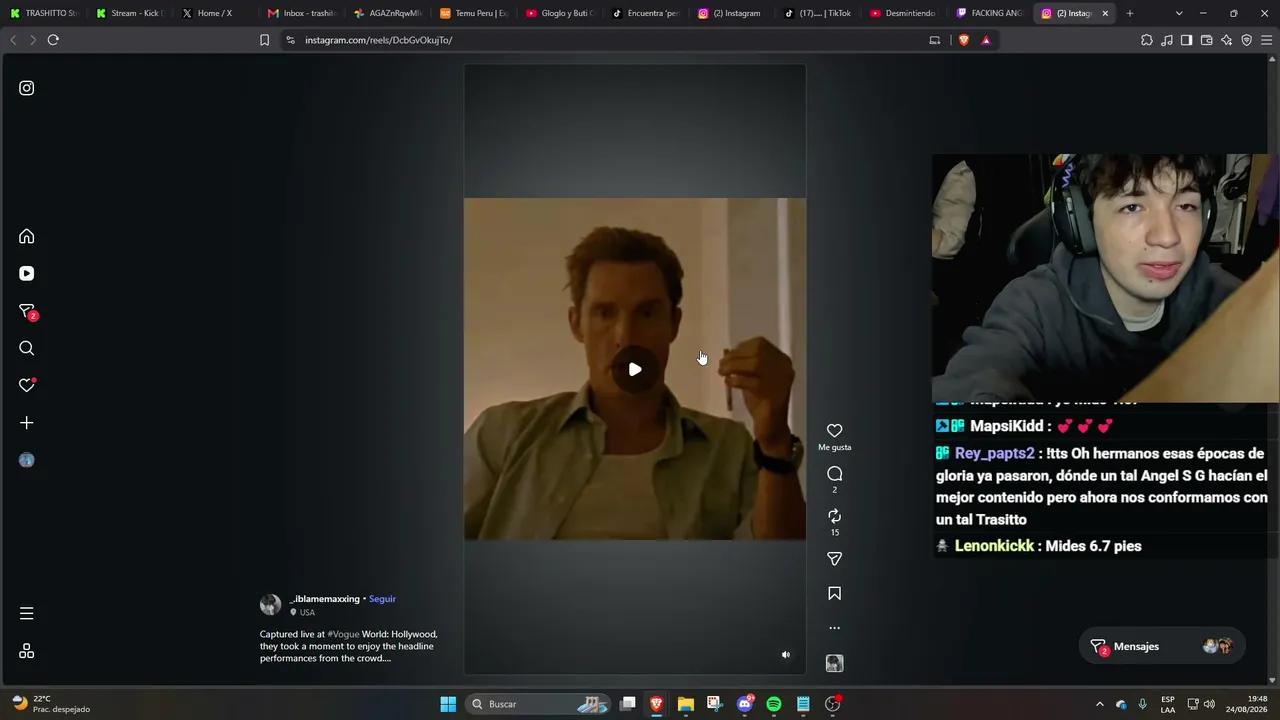Open the Windows Start menu
Viewport: 1280px width, 720px height.
448,704
